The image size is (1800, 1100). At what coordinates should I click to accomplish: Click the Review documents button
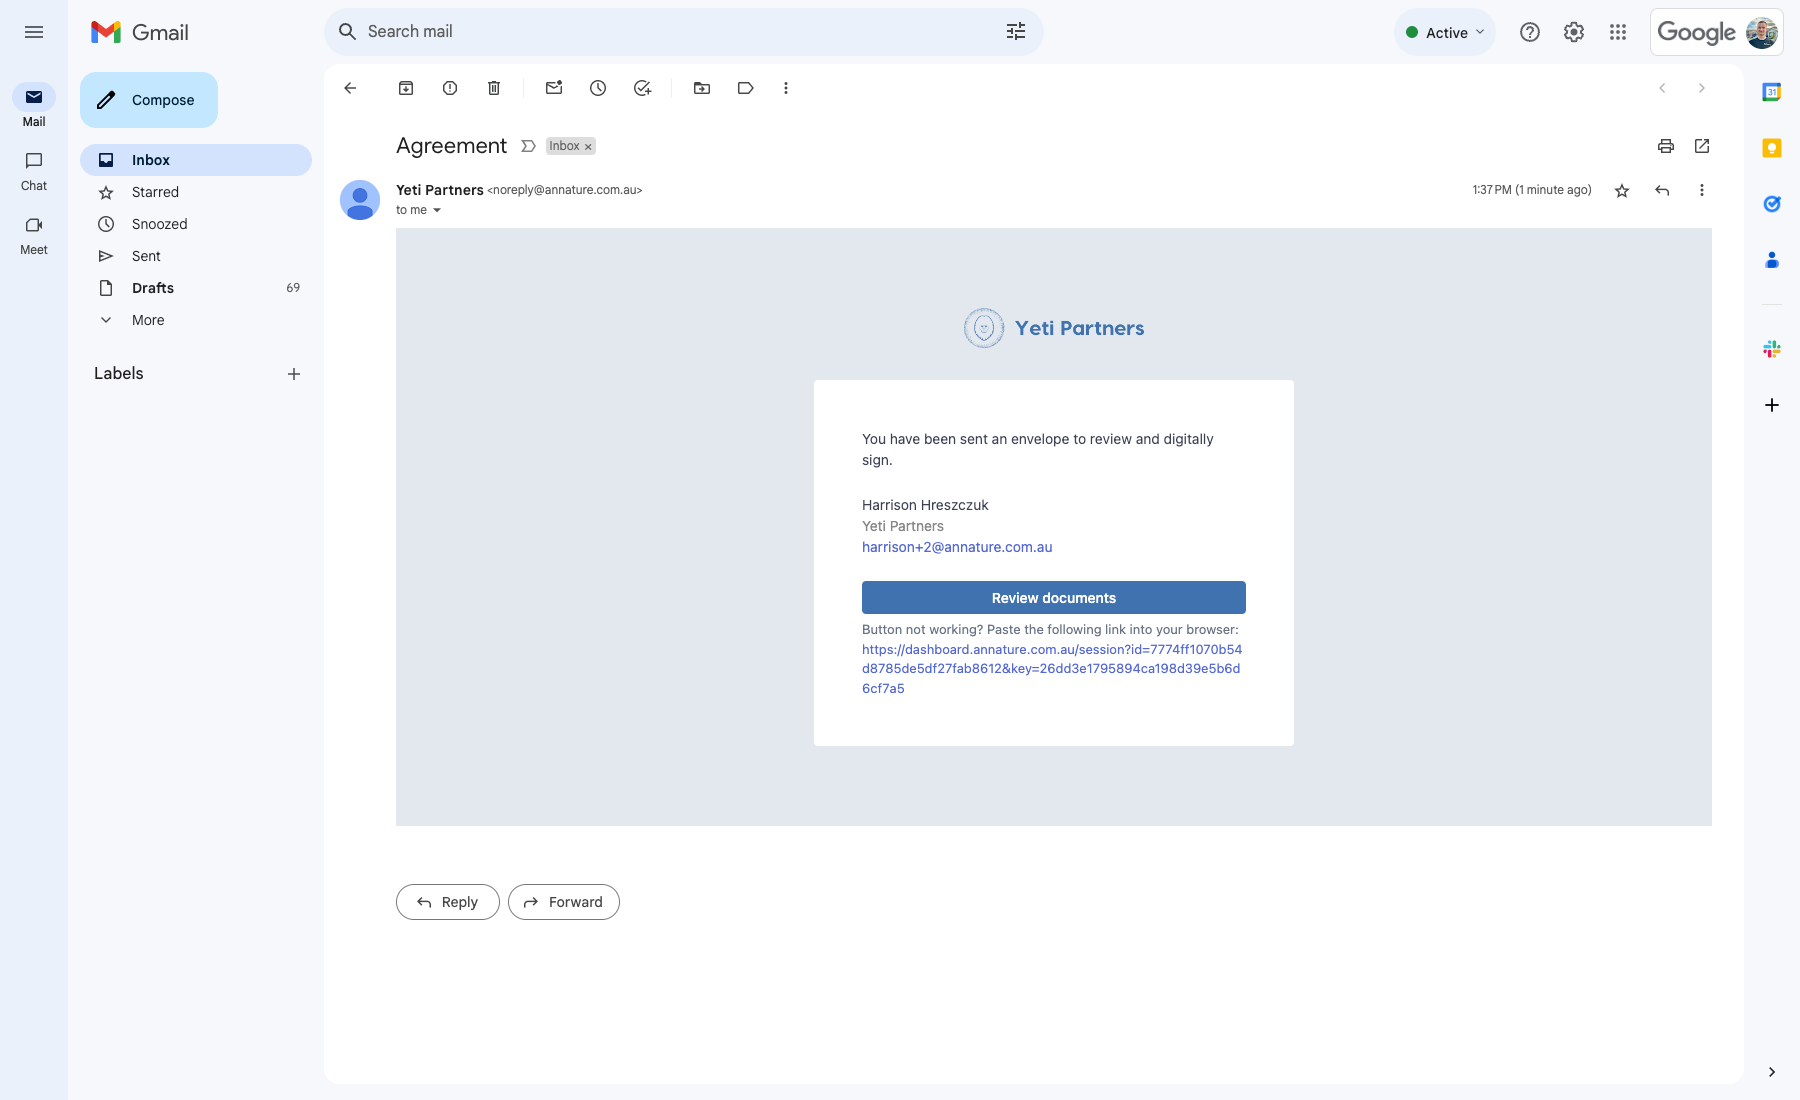click(x=1053, y=597)
